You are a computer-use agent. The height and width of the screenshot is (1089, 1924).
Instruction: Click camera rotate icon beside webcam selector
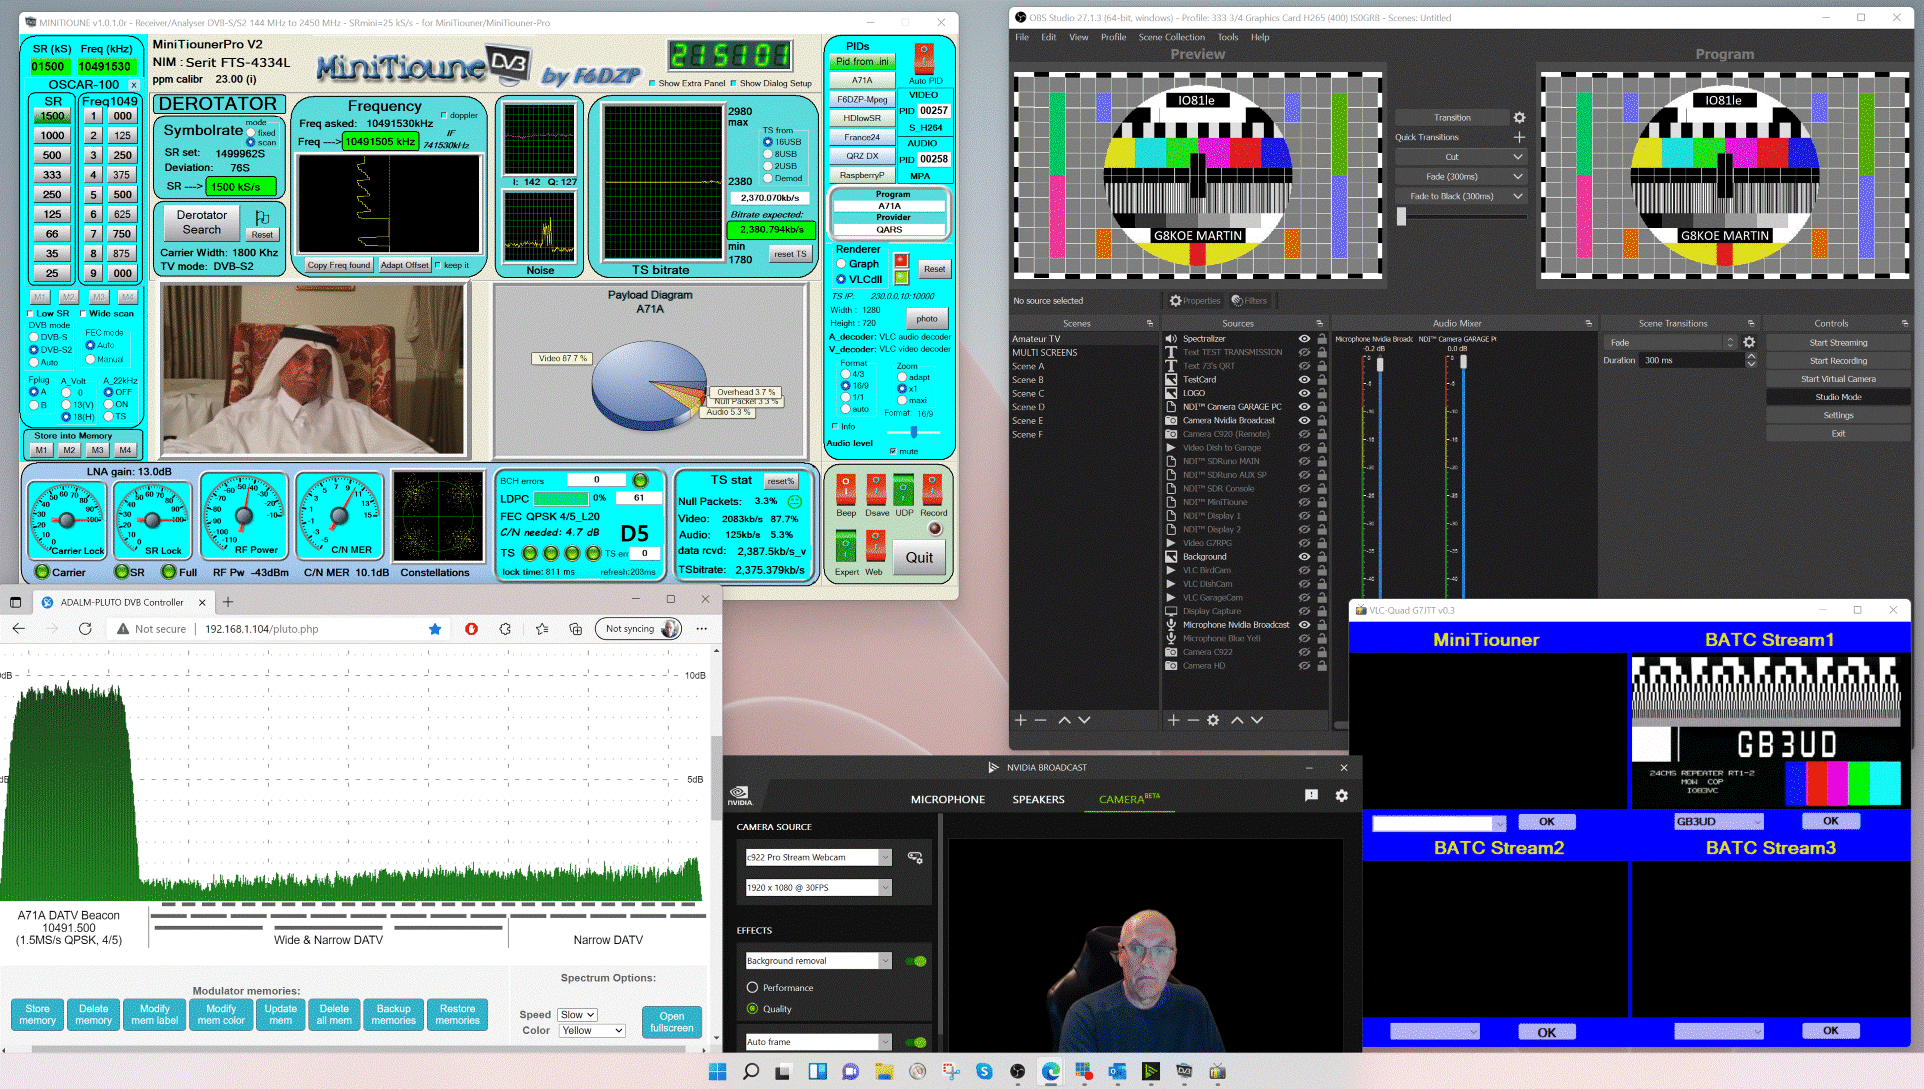(914, 857)
